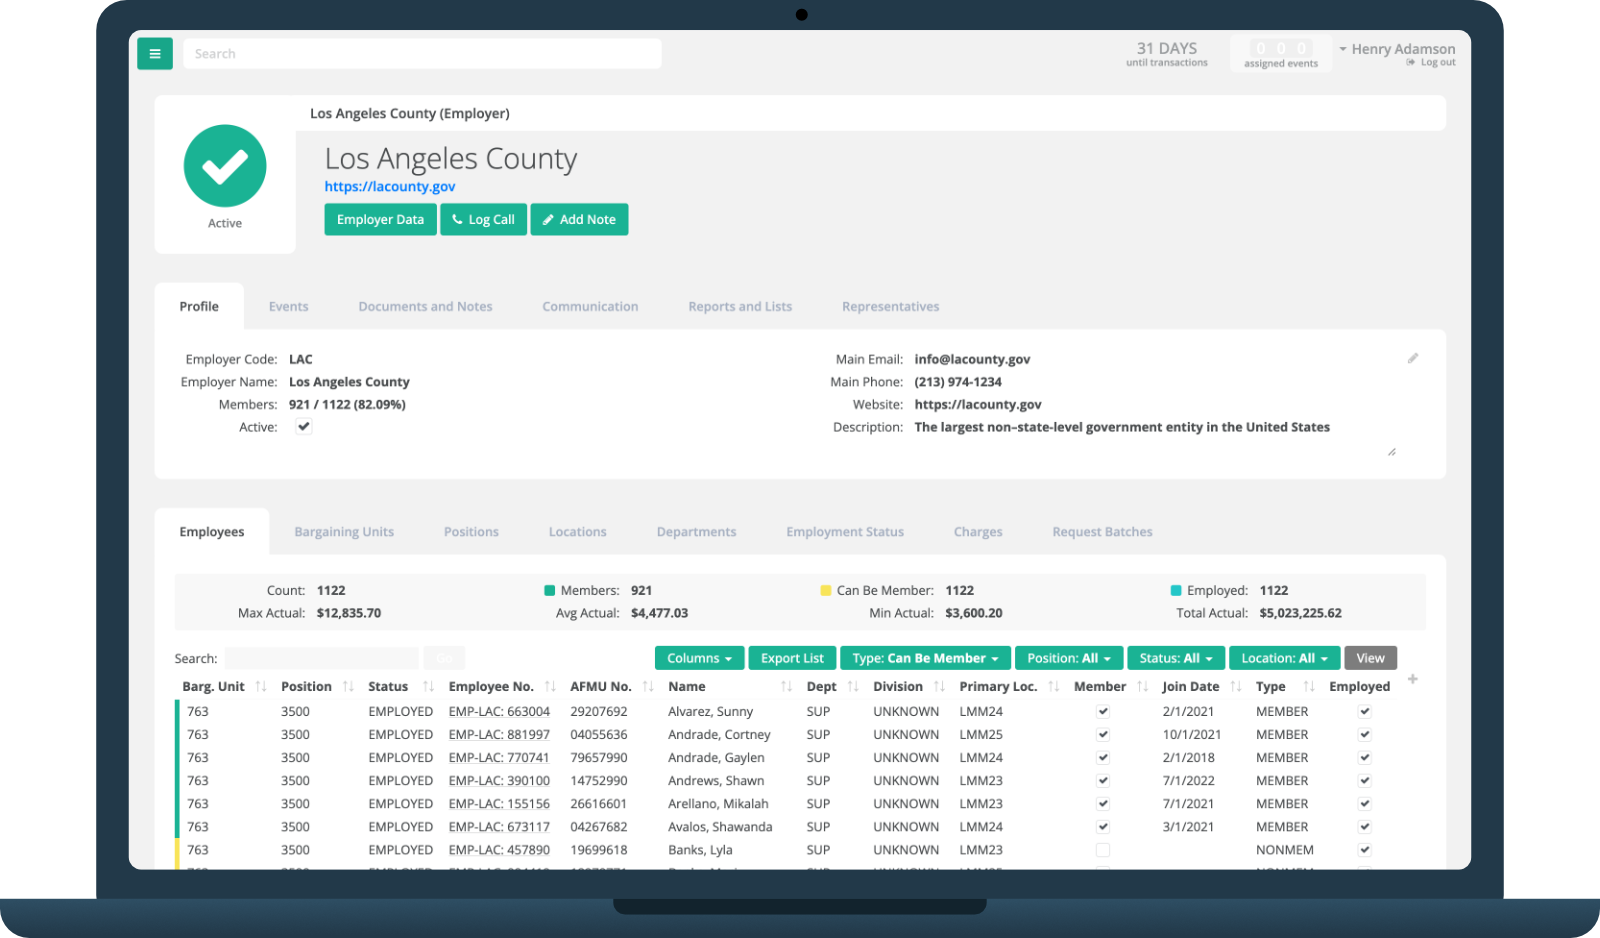Open the Communication tab
The image size is (1600, 938).
point(590,307)
